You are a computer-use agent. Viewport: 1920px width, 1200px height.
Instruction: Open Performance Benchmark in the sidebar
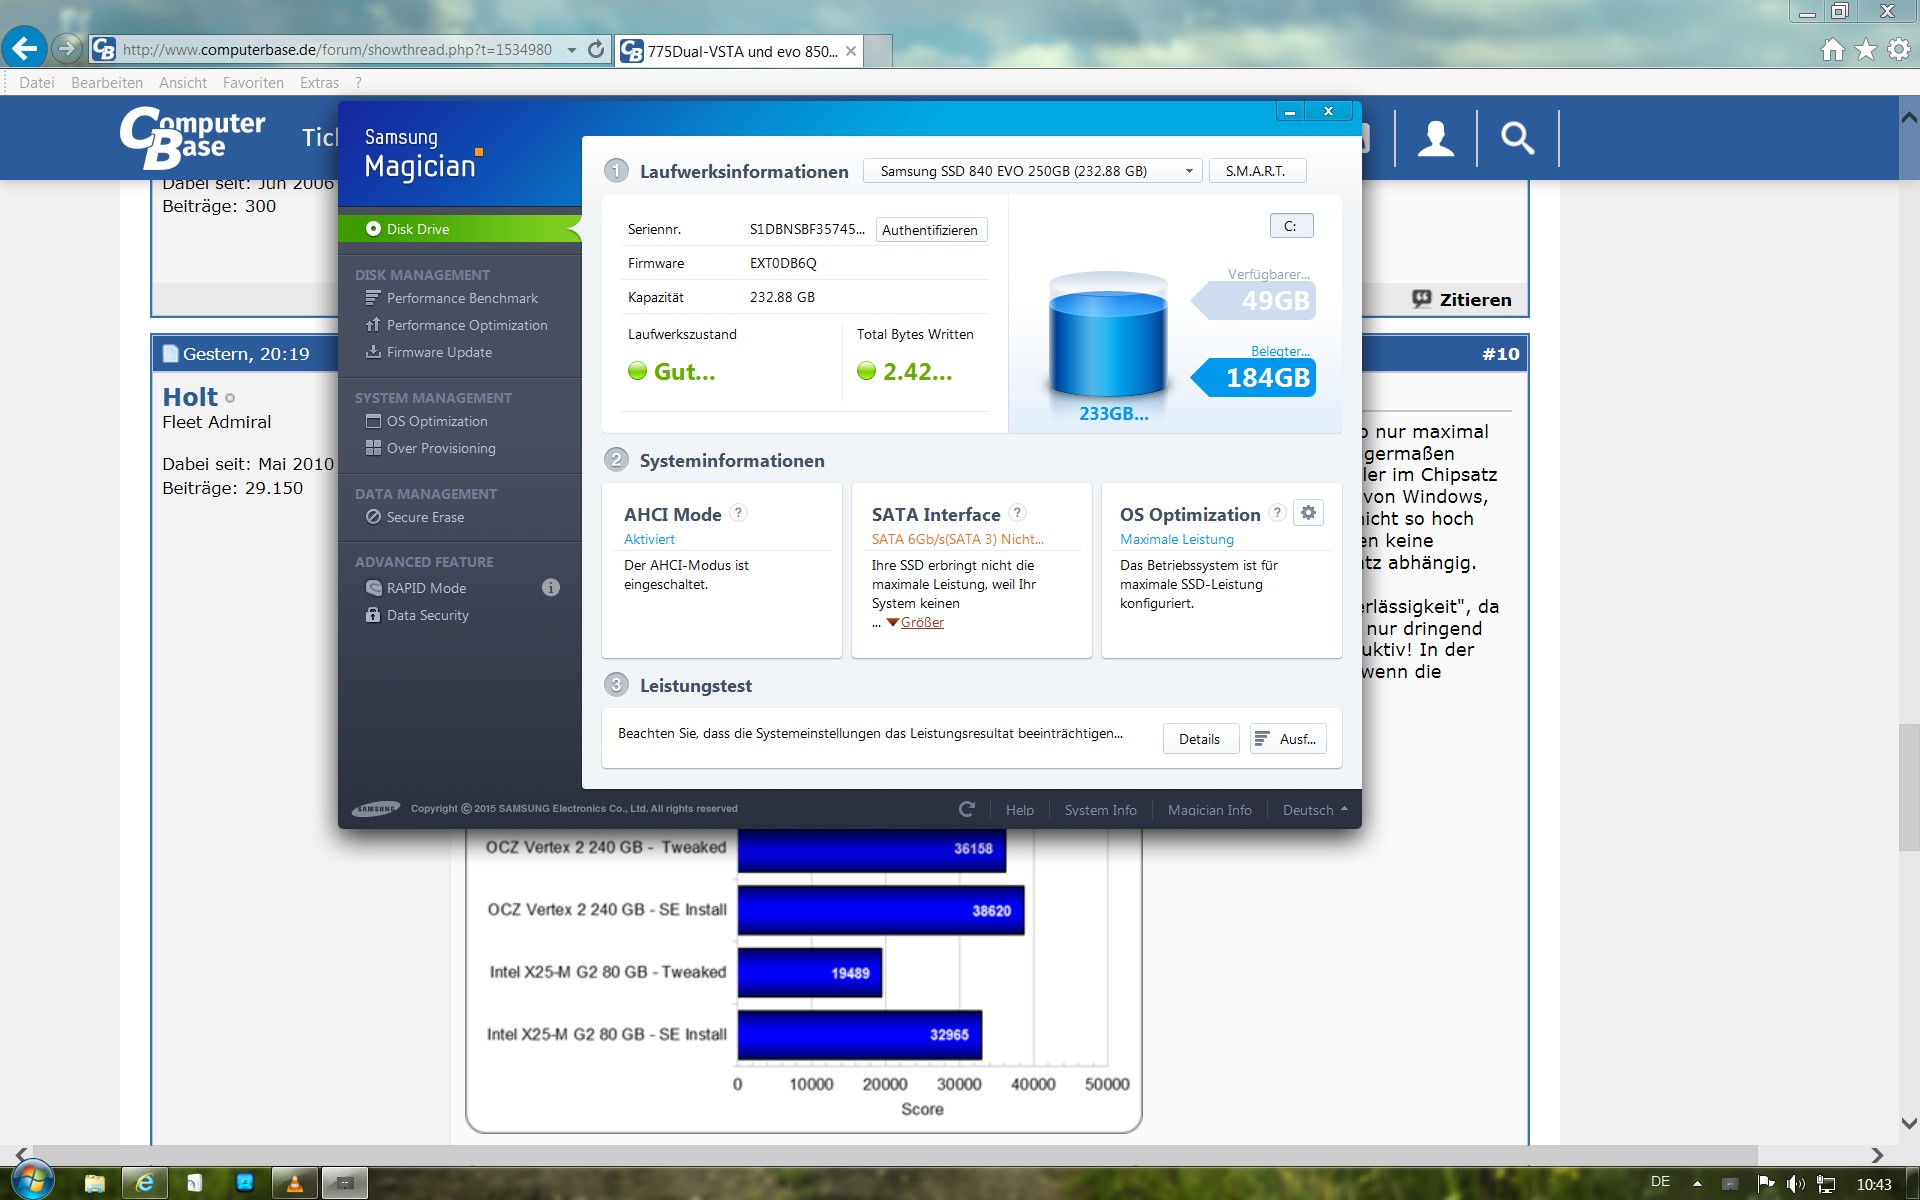point(462,298)
